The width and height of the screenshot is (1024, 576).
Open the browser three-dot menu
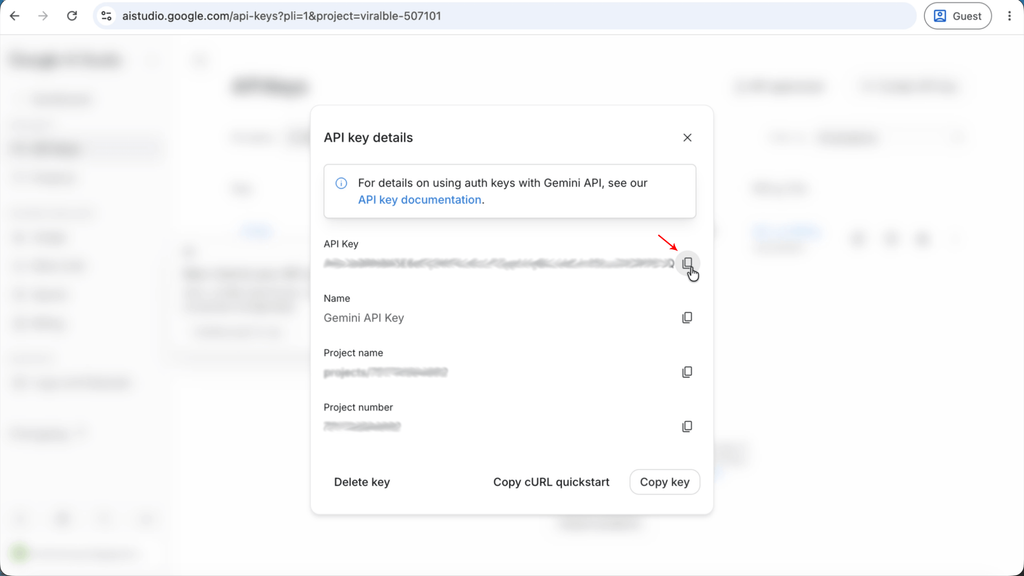tap(1009, 16)
